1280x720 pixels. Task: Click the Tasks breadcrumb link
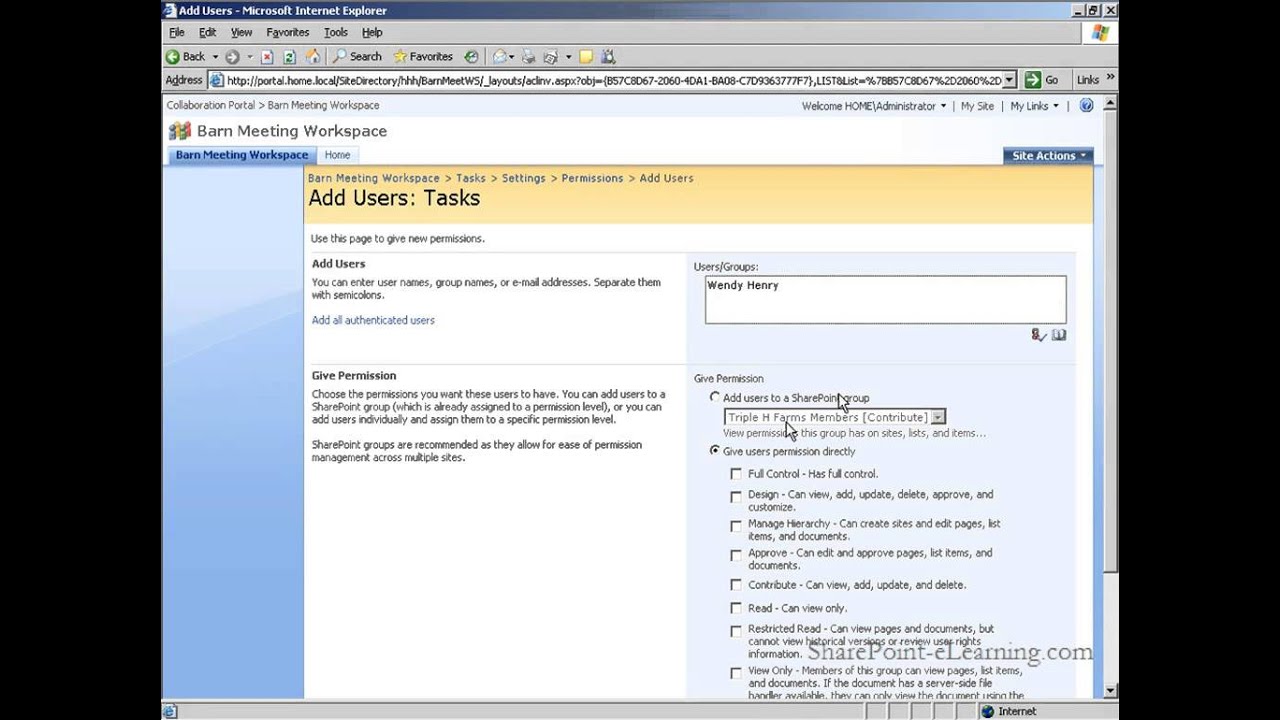point(471,178)
